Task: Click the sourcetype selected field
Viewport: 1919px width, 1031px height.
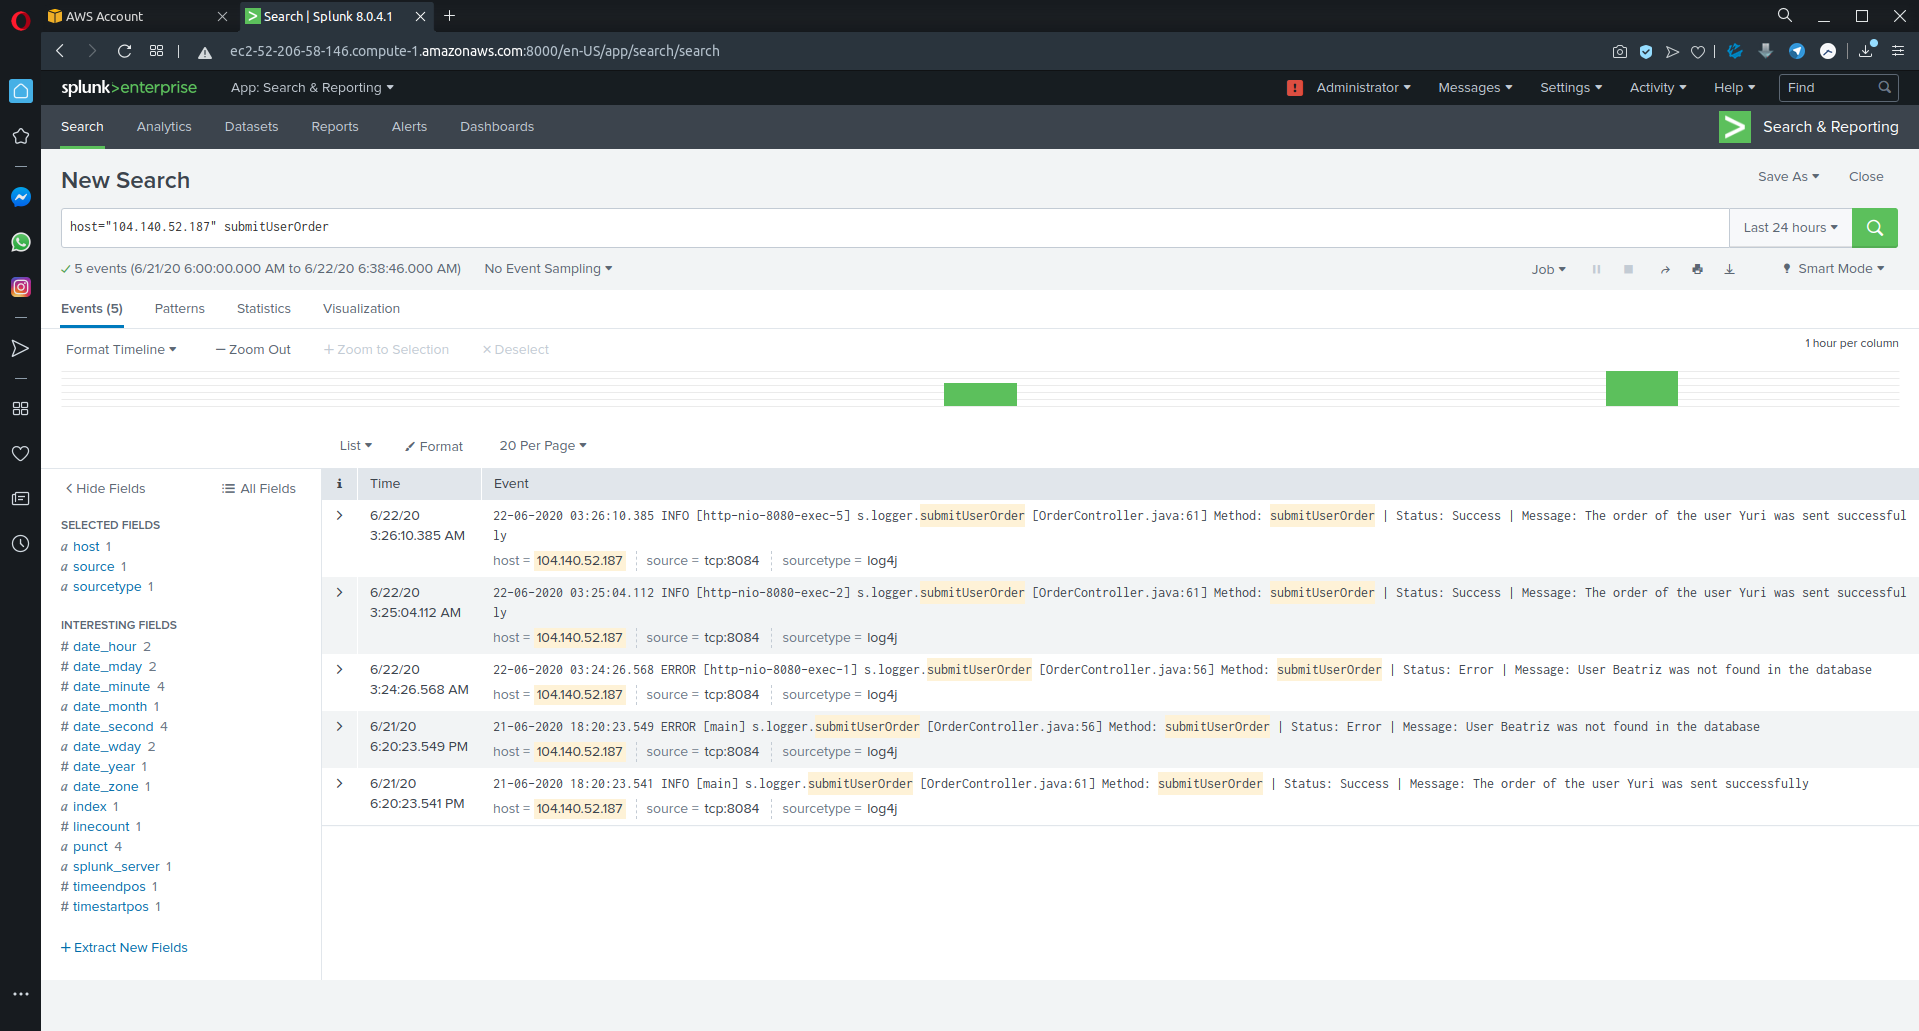Action: coord(107,587)
